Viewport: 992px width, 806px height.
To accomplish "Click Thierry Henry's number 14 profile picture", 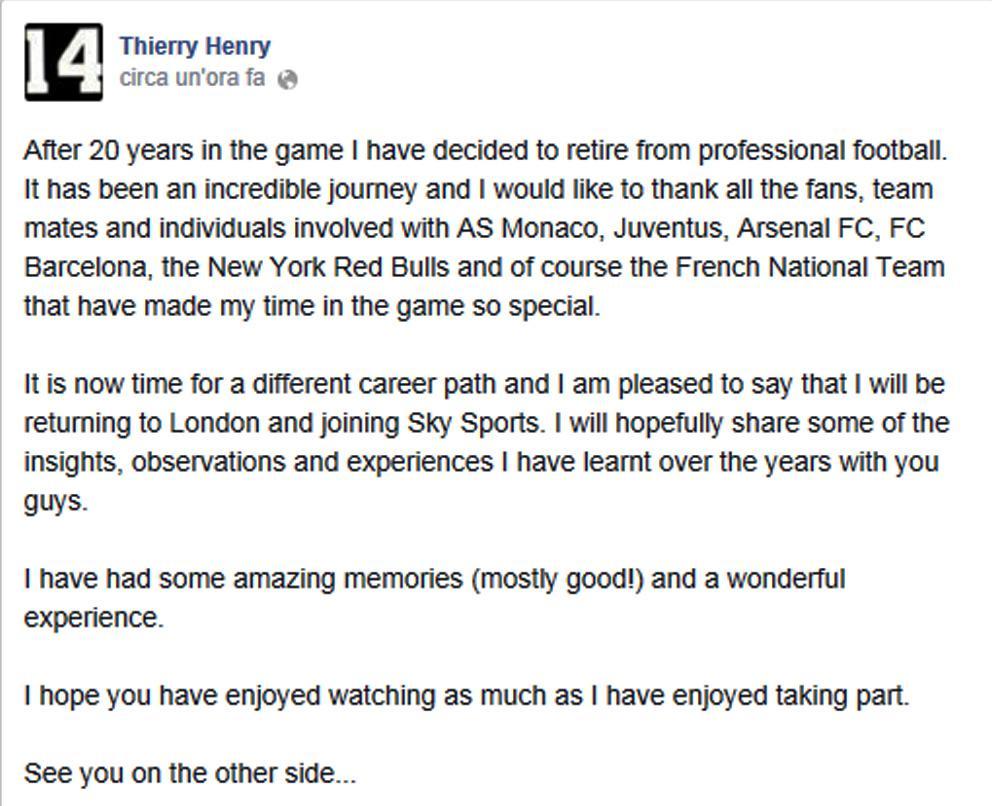I will (62, 62).
